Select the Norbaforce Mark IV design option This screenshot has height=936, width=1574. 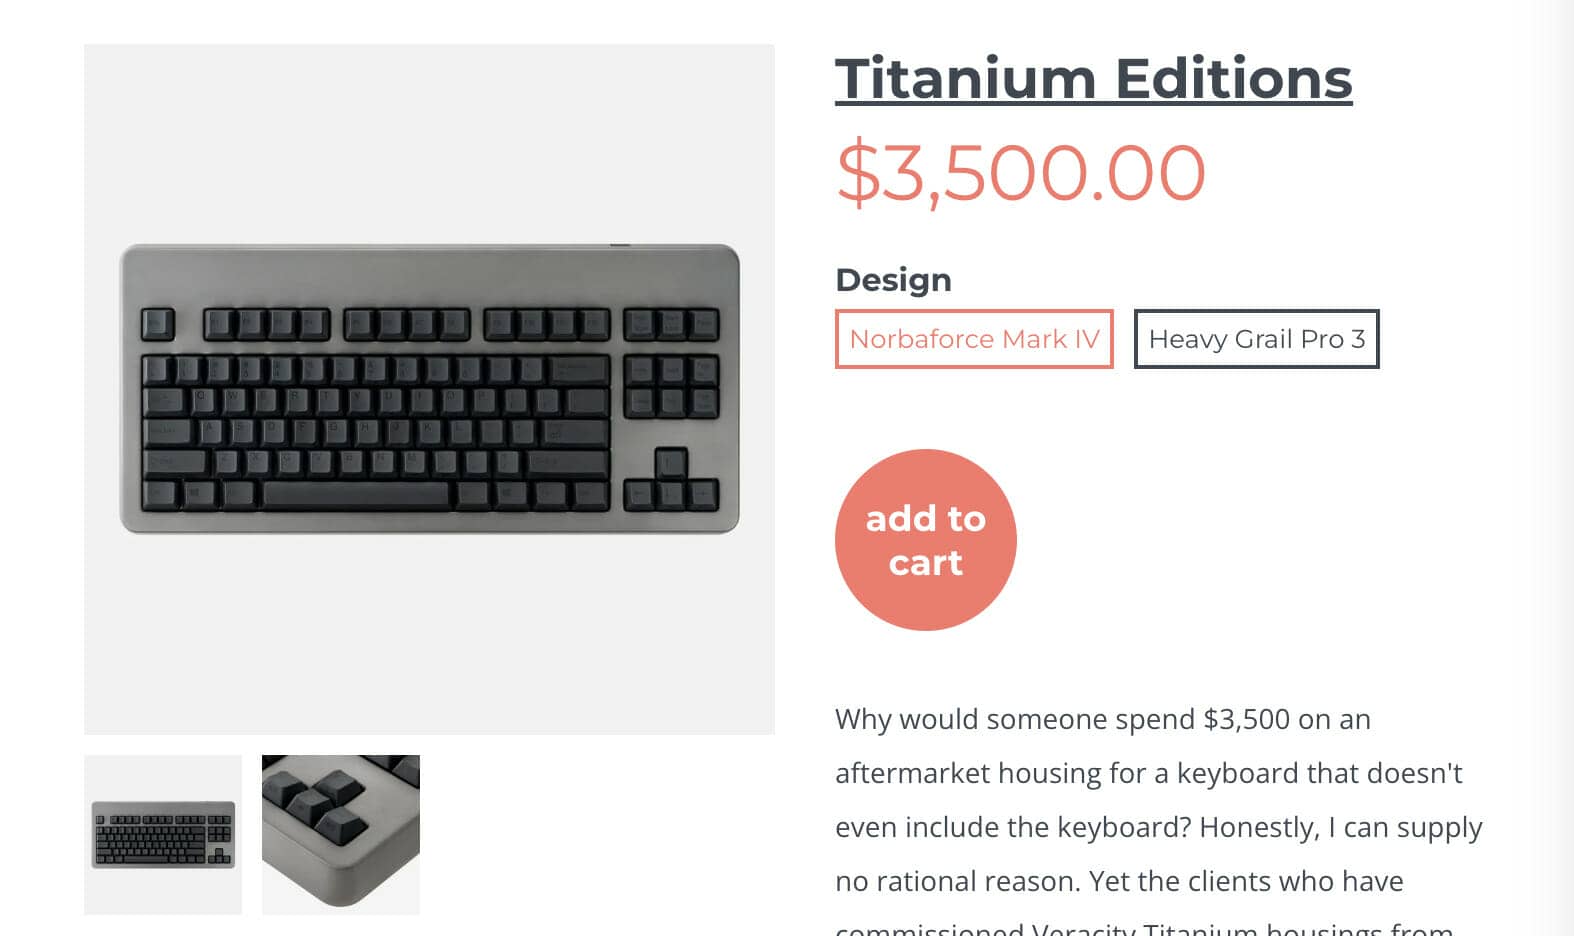coord(974,339)
